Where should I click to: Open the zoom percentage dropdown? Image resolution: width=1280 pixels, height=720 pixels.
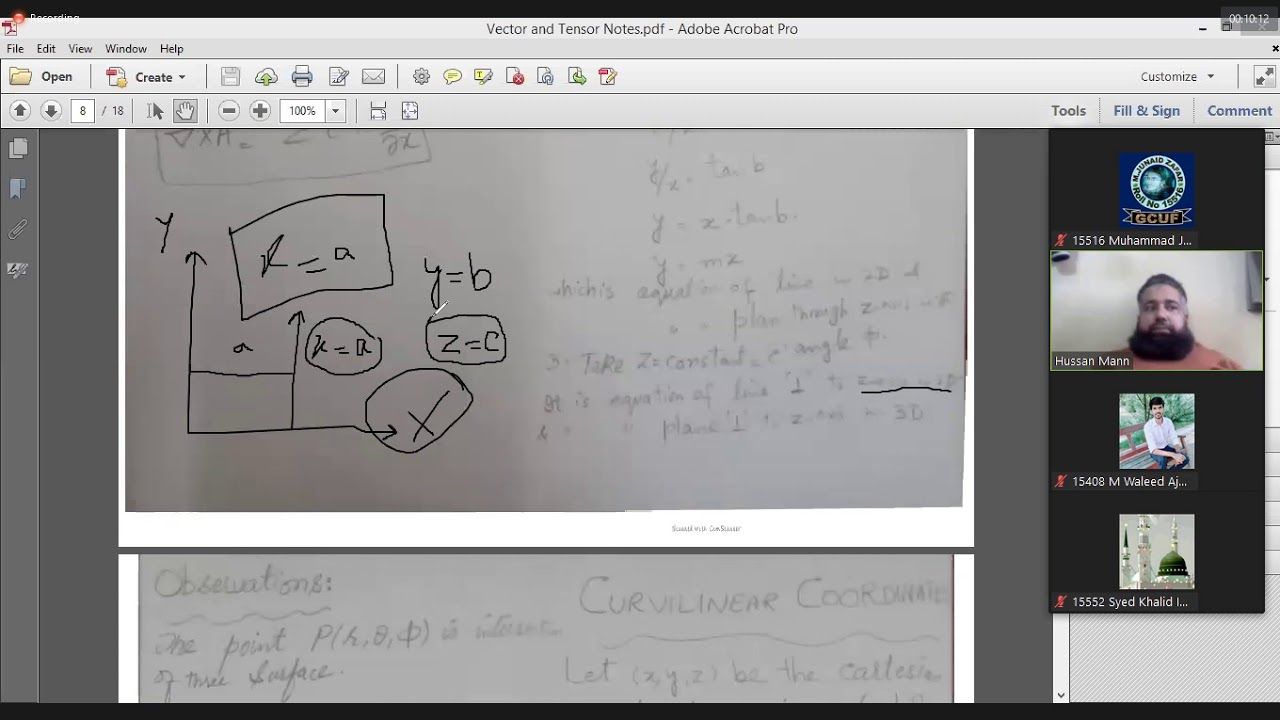pos(336,111)
